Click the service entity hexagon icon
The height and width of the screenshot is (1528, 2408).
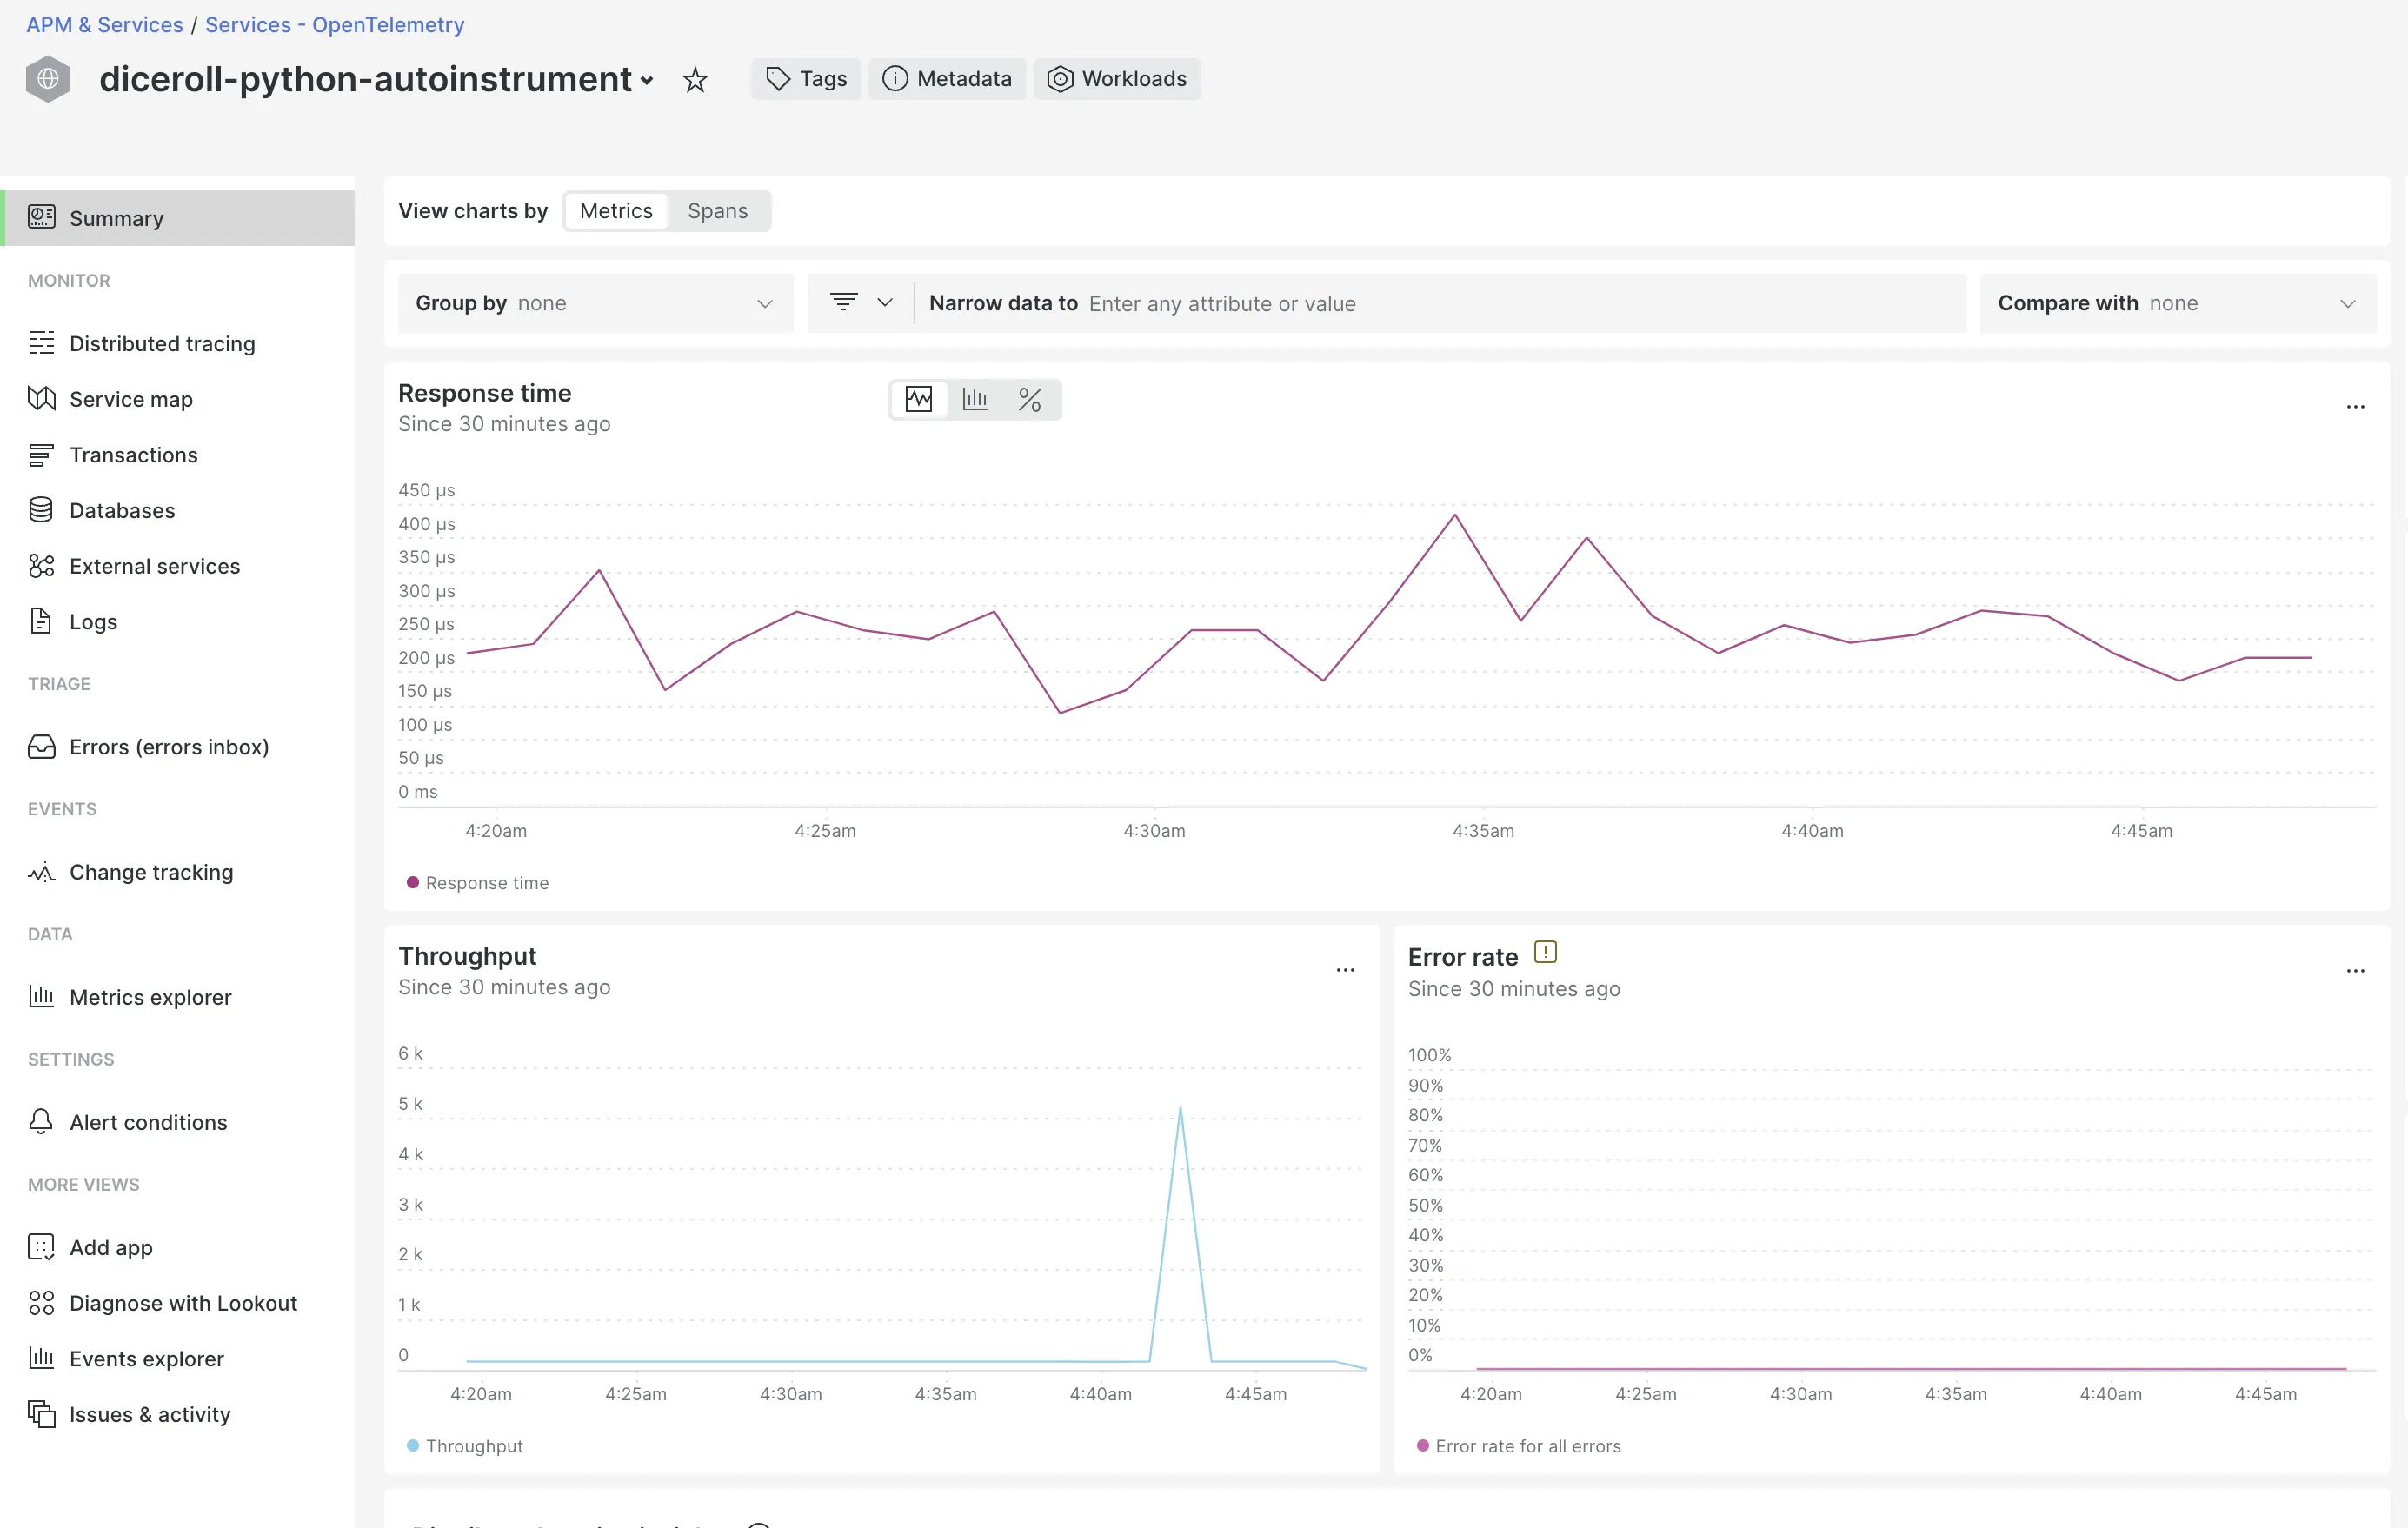pos(47,79)
